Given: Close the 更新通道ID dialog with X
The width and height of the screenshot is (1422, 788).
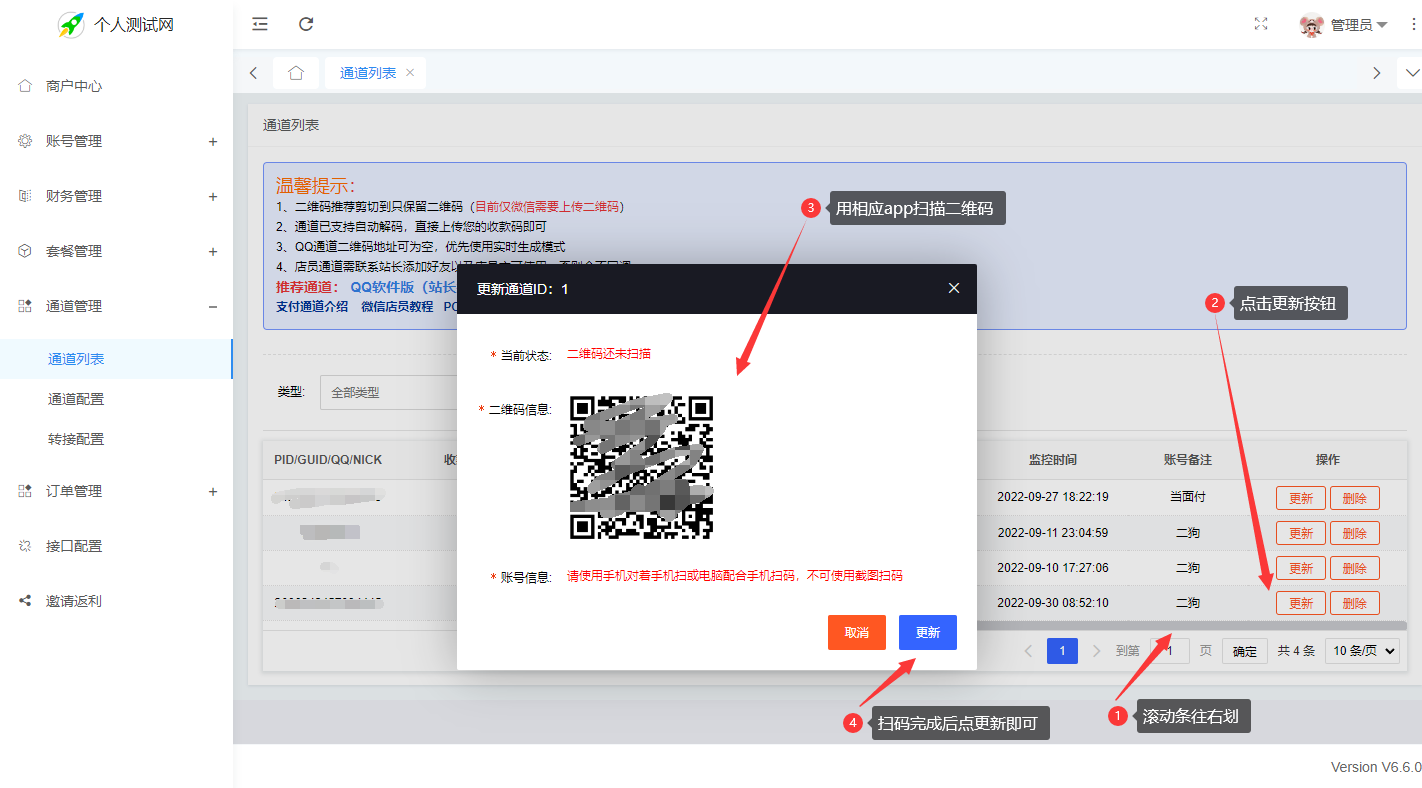Looking at the screenshot, I should pyautogui.click(x=953, y=288).
